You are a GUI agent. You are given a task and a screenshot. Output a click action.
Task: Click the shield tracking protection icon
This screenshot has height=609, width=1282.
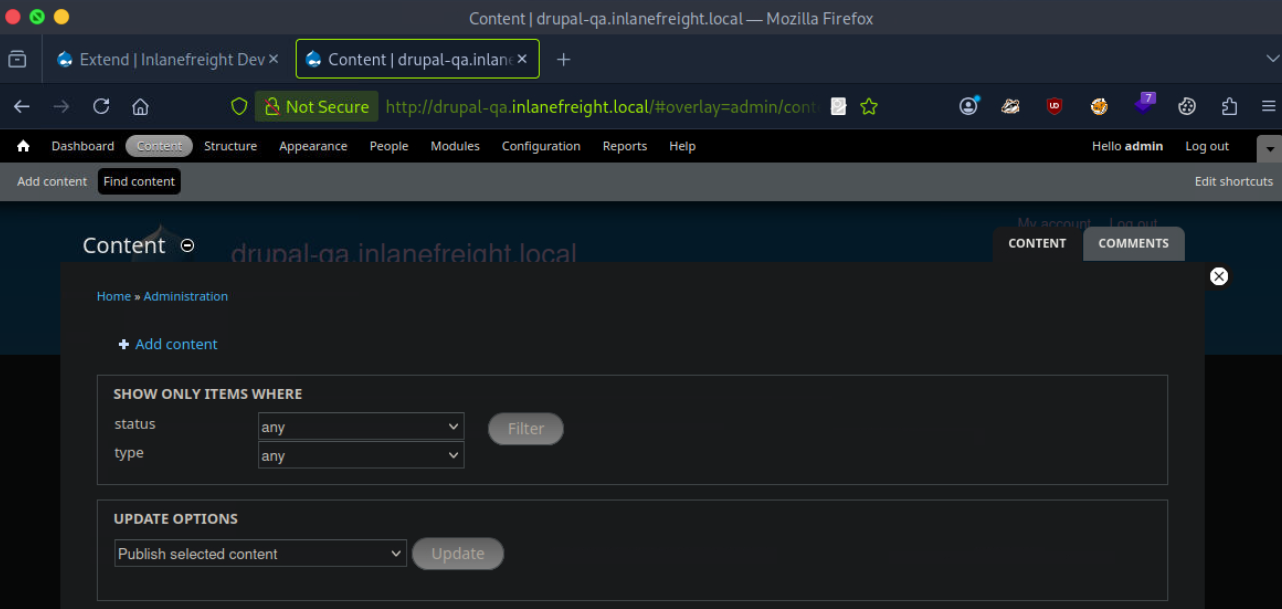coord(239,106)
